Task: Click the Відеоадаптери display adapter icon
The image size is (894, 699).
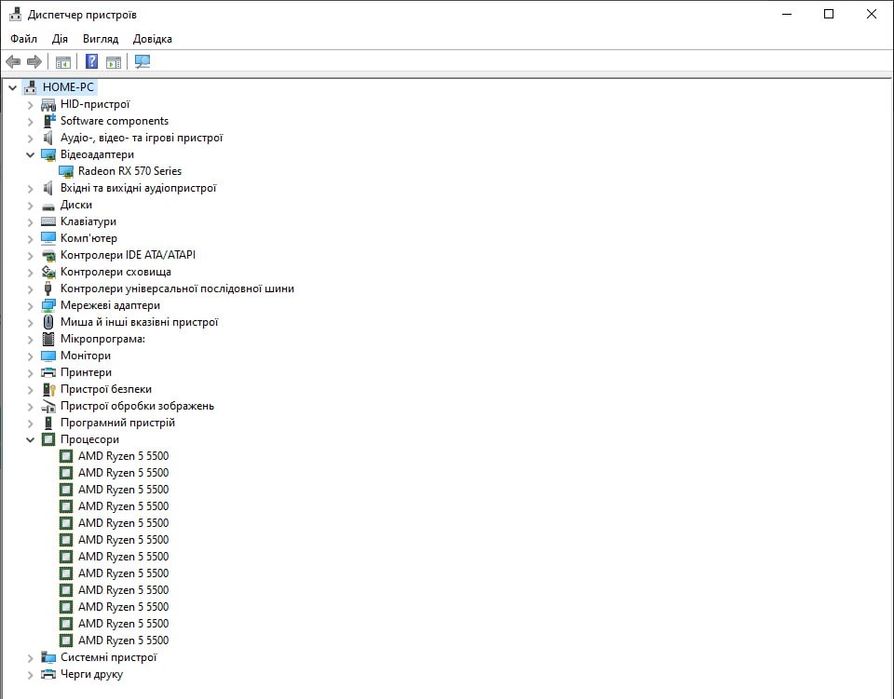Action: (x=48, y=155)
